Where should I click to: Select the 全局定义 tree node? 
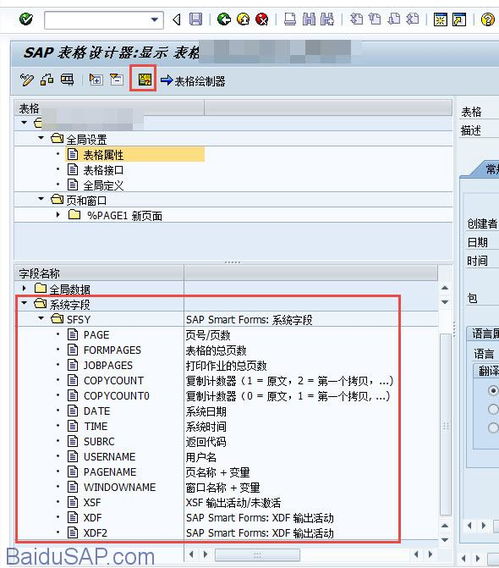[103, 185]
